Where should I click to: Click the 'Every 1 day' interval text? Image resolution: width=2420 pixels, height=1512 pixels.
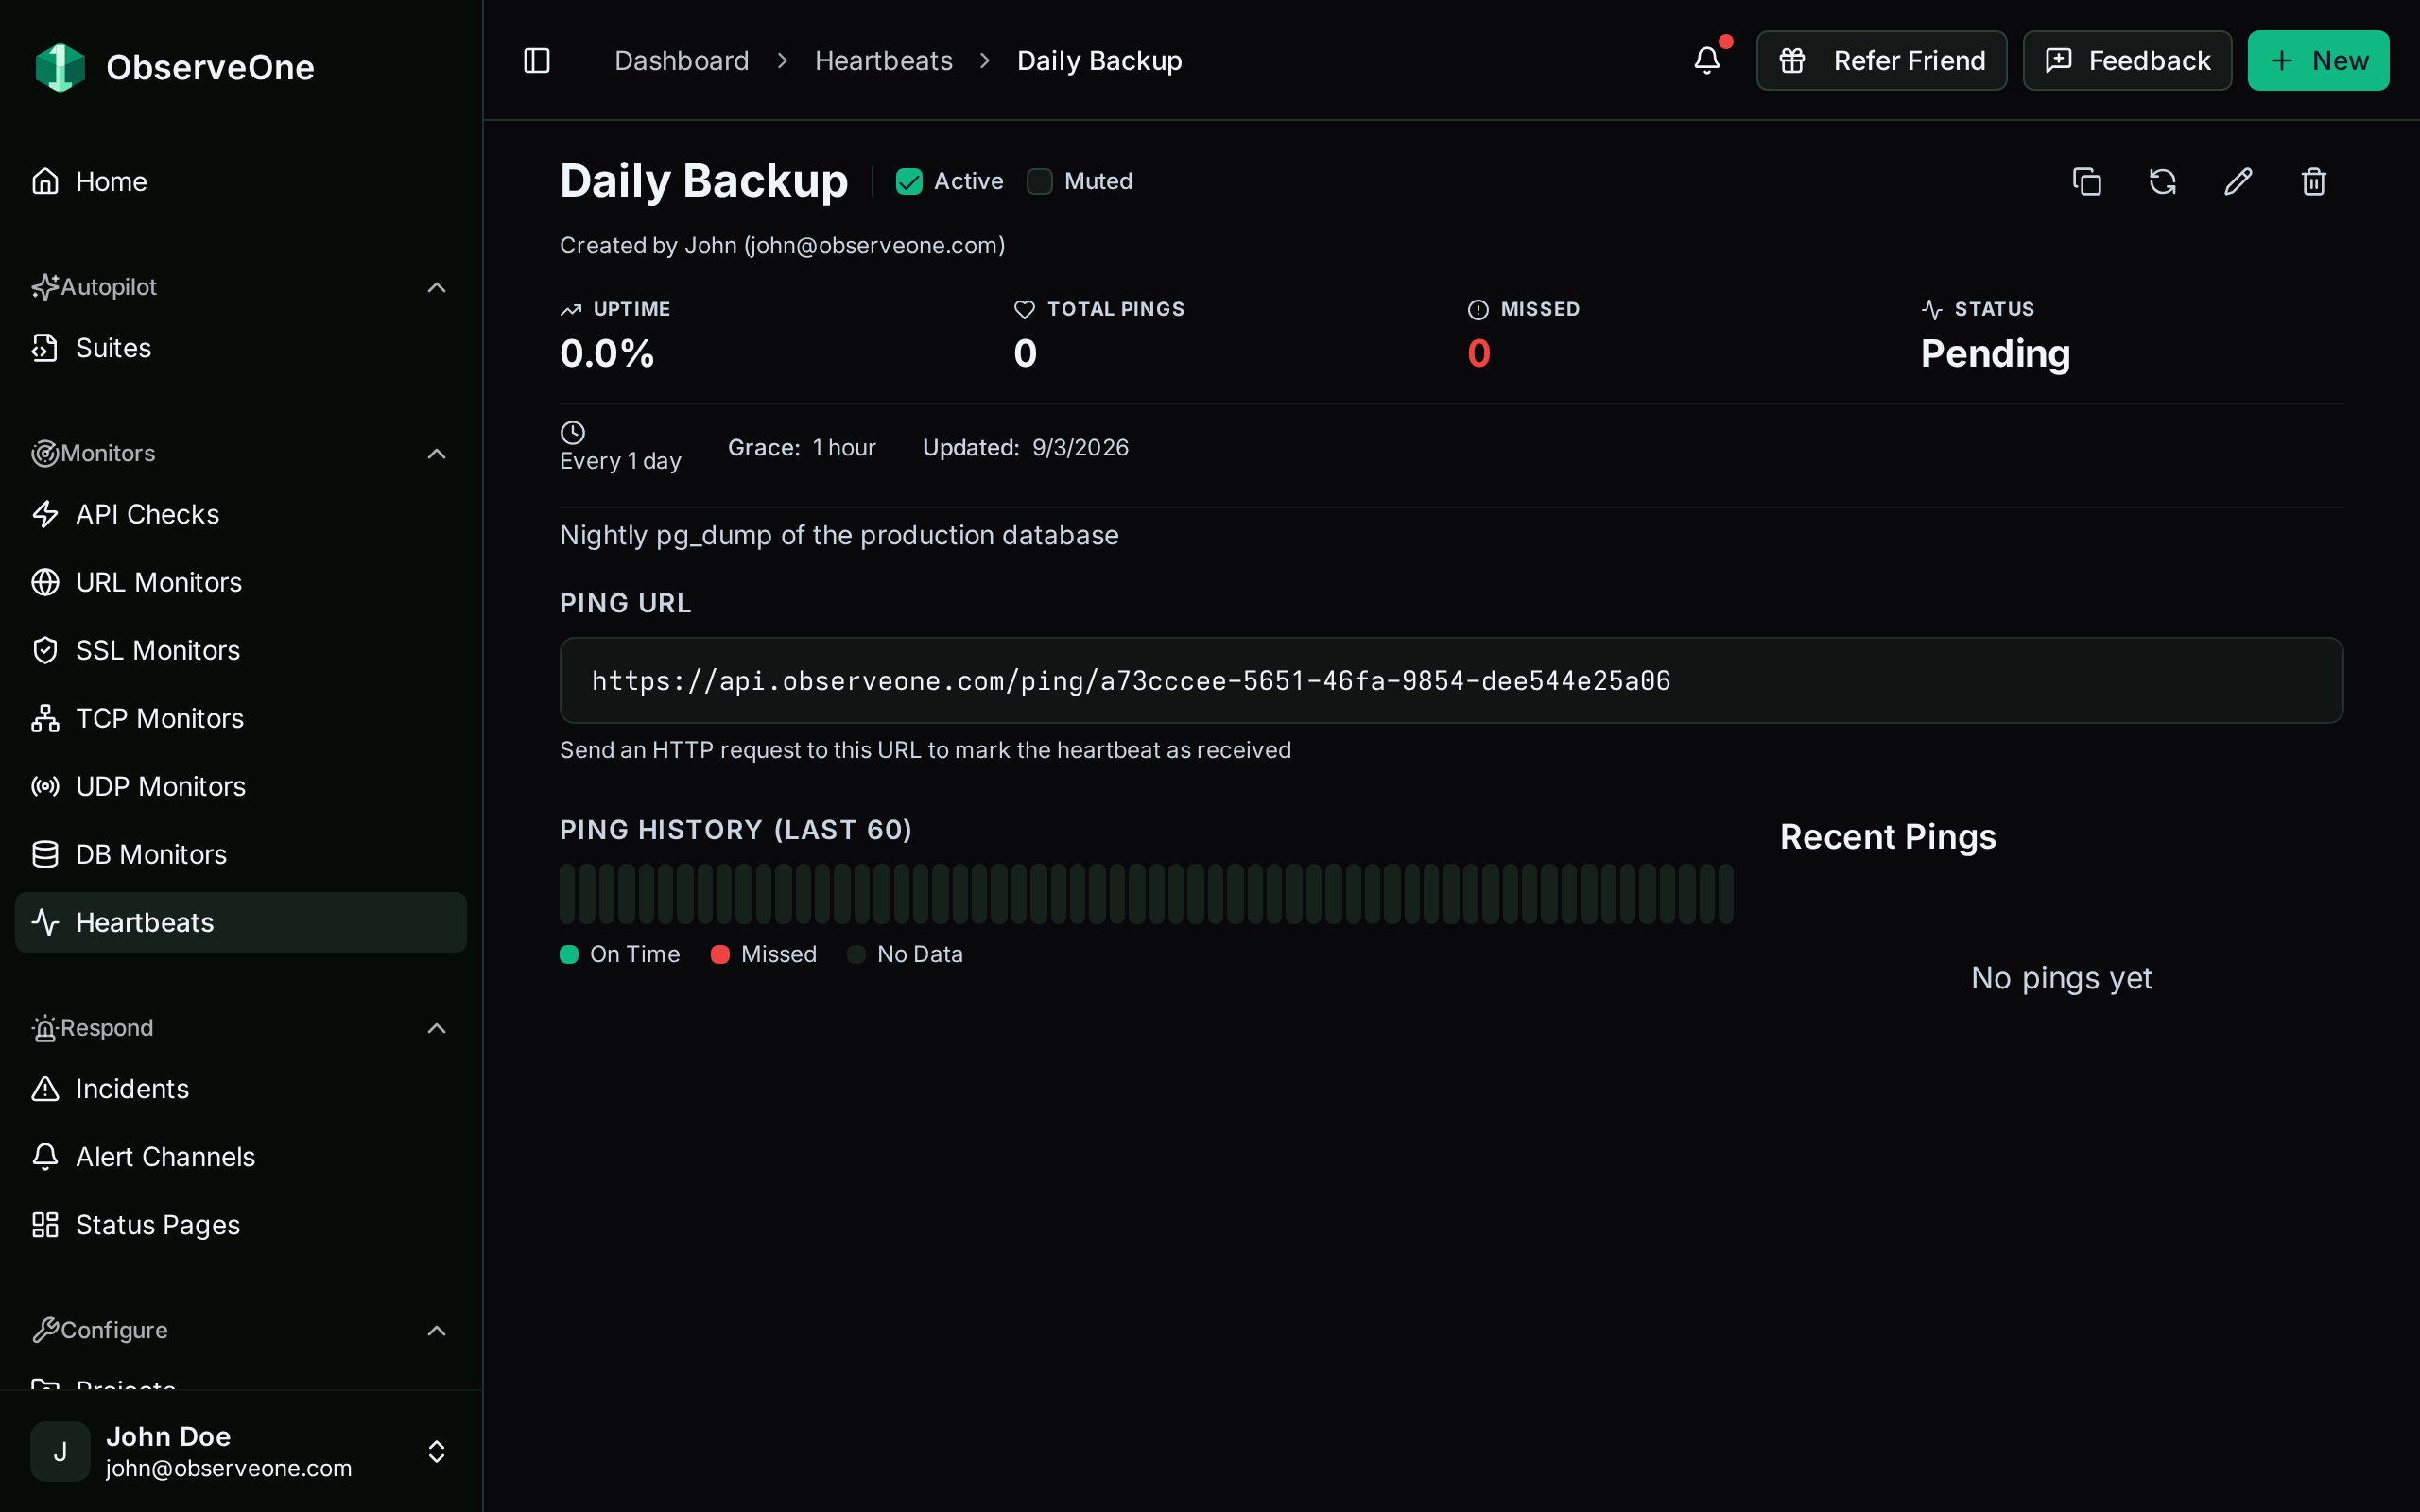point(620,461)
